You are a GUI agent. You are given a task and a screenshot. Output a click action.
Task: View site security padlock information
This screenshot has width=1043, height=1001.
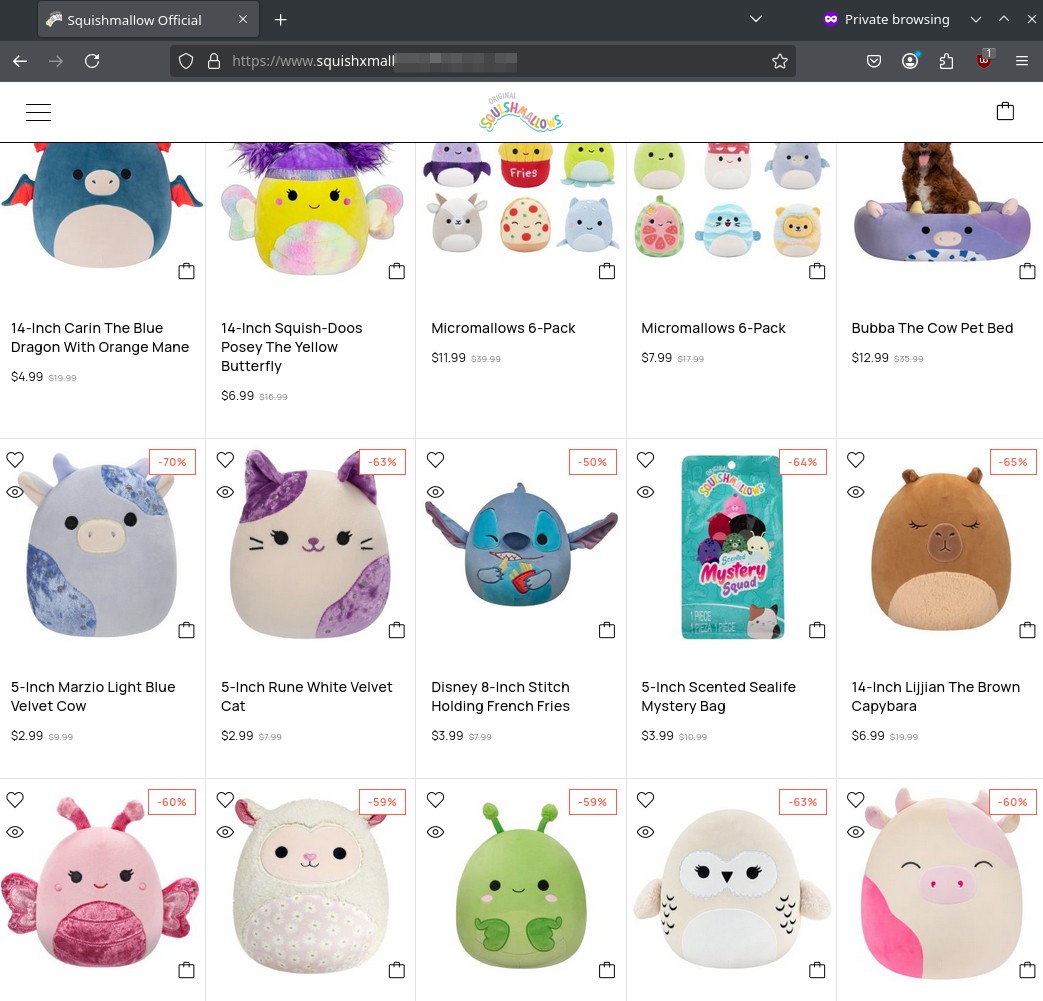pyautogui.click(x=214, y=61)
